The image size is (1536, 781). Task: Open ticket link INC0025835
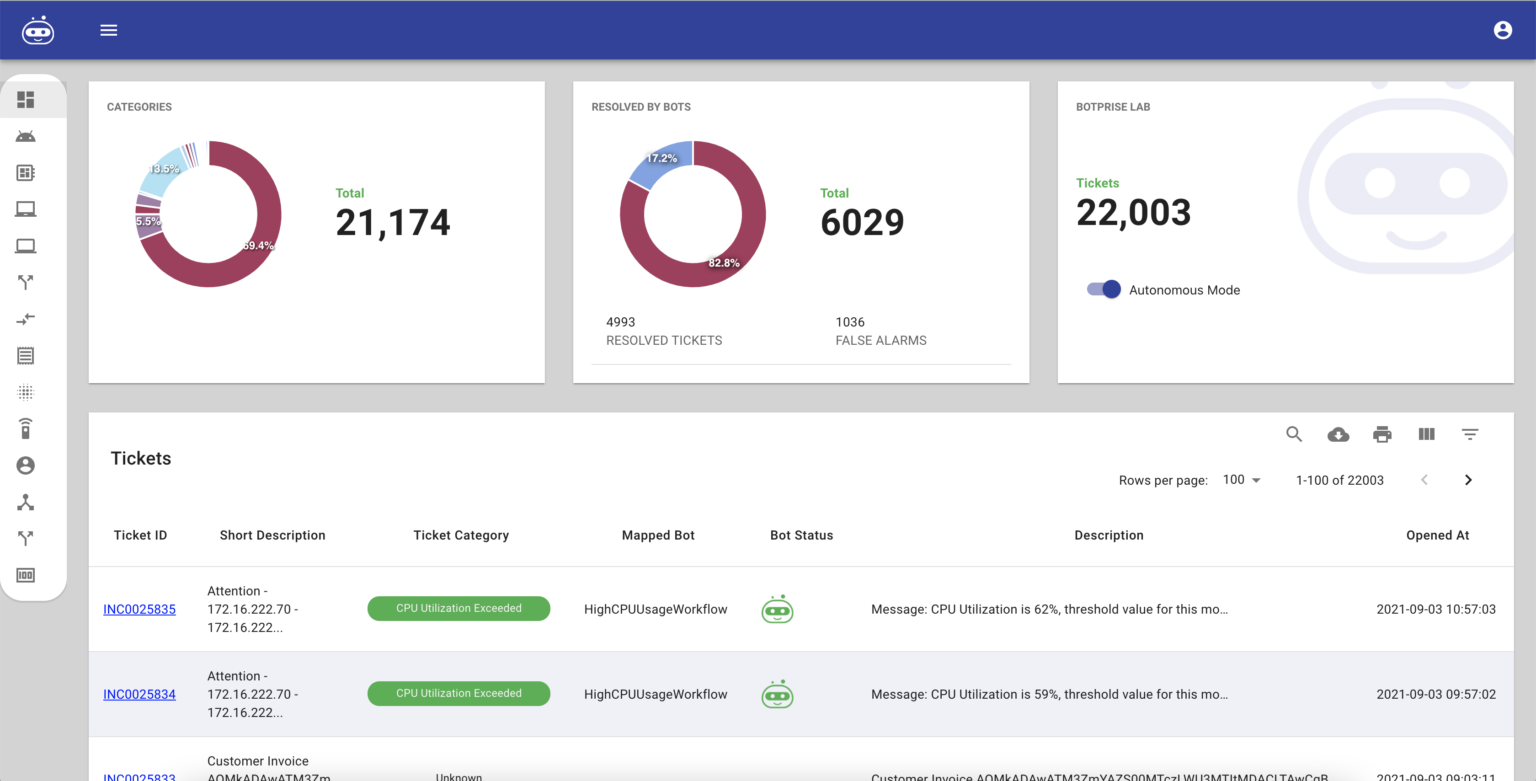pos(139,609)
